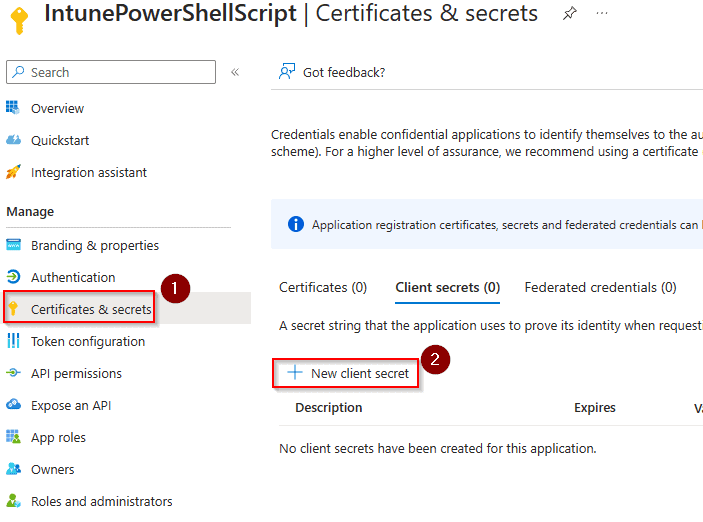
Task: Click the yellow key app icon in header
Action: [x=19, y=20]
